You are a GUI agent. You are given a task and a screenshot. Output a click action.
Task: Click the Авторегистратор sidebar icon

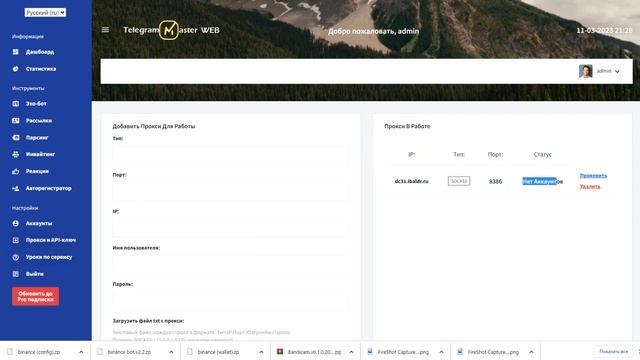click(16, 189)
